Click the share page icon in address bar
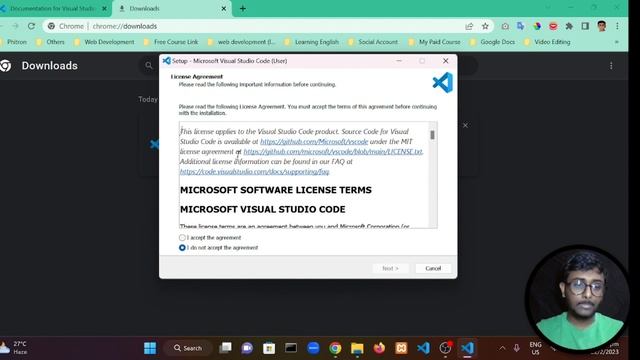This screenshot has height=360, width=640. pos(469,26)
